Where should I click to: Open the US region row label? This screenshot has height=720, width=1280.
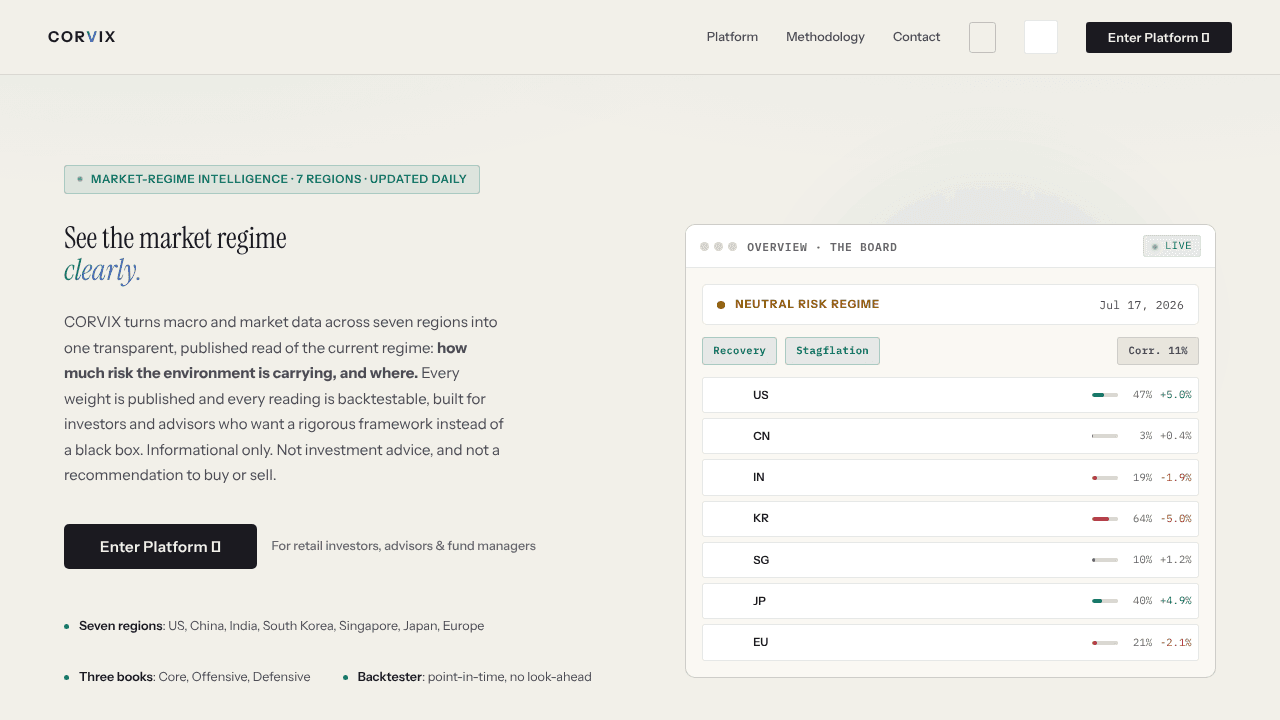(761, 395)
